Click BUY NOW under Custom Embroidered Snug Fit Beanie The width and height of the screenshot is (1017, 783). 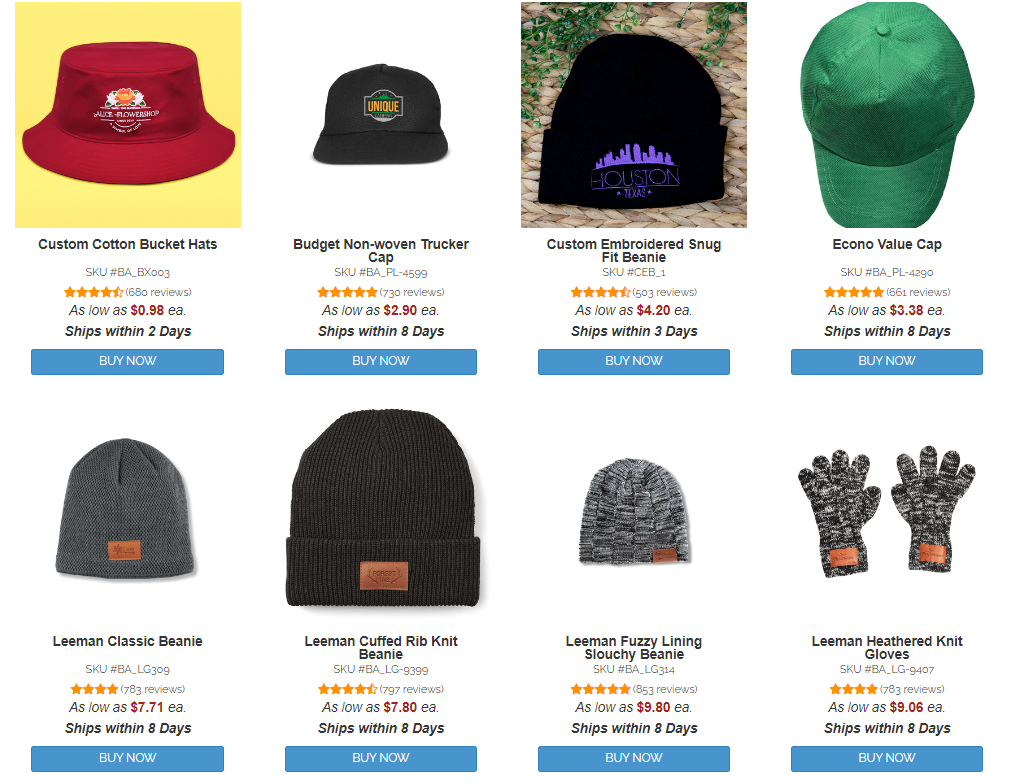634,361
